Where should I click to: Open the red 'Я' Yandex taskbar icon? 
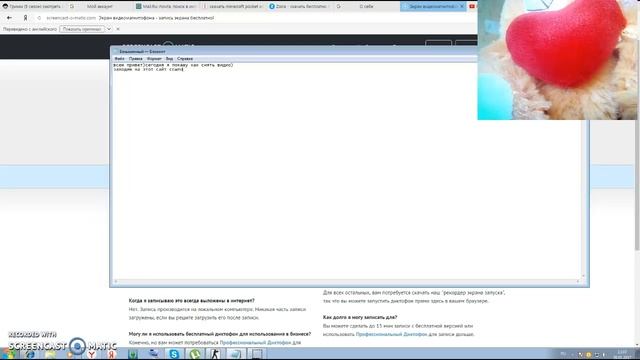[x=111, y=354]
